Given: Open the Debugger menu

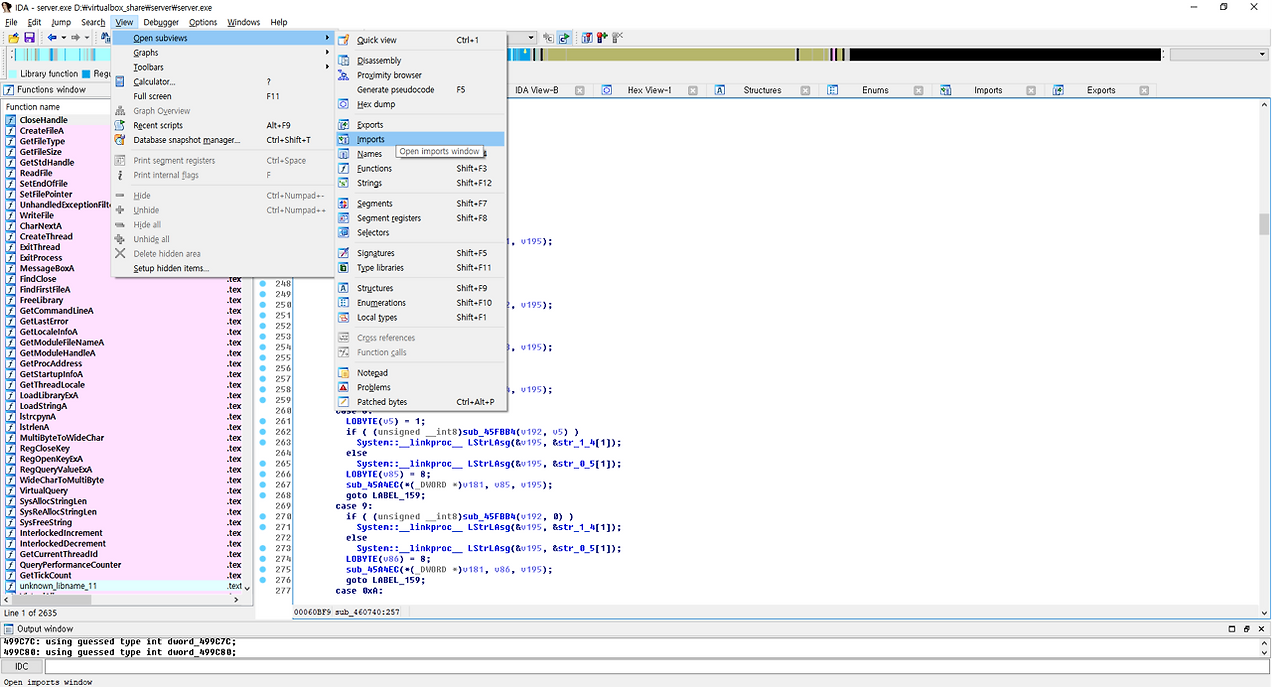Looking at the screenshot, I should tap(161, 22).
